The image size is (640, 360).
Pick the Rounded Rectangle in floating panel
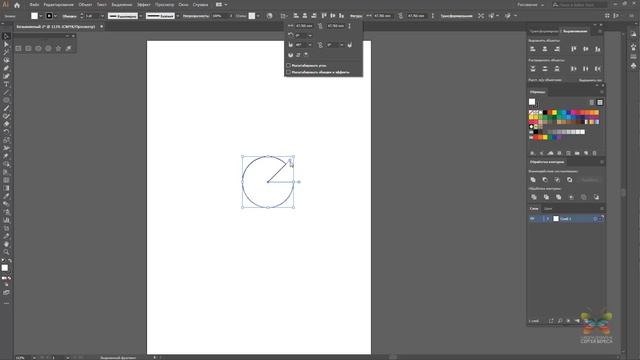(x=28, y=48)
